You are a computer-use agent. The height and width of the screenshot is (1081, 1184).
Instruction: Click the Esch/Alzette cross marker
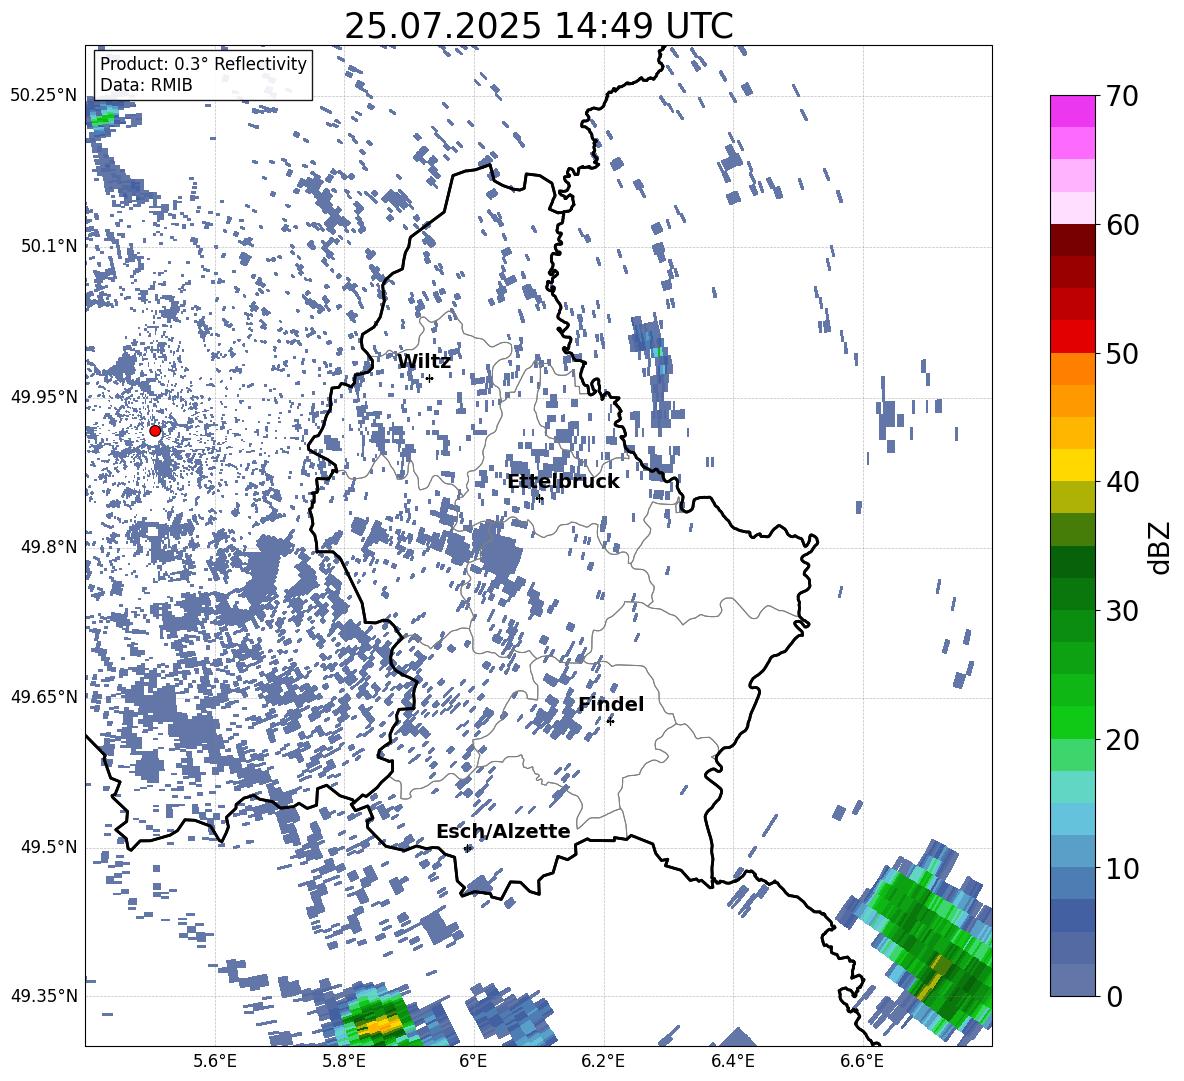(x=467, y=848)
